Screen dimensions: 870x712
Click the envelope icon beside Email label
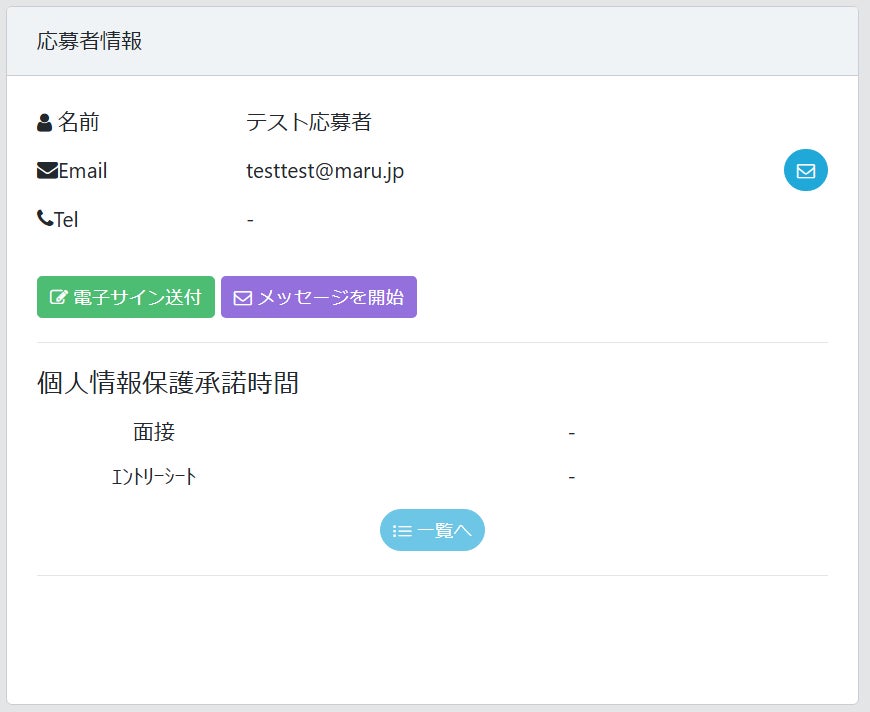pyautogui.click(x=47, y=171)
